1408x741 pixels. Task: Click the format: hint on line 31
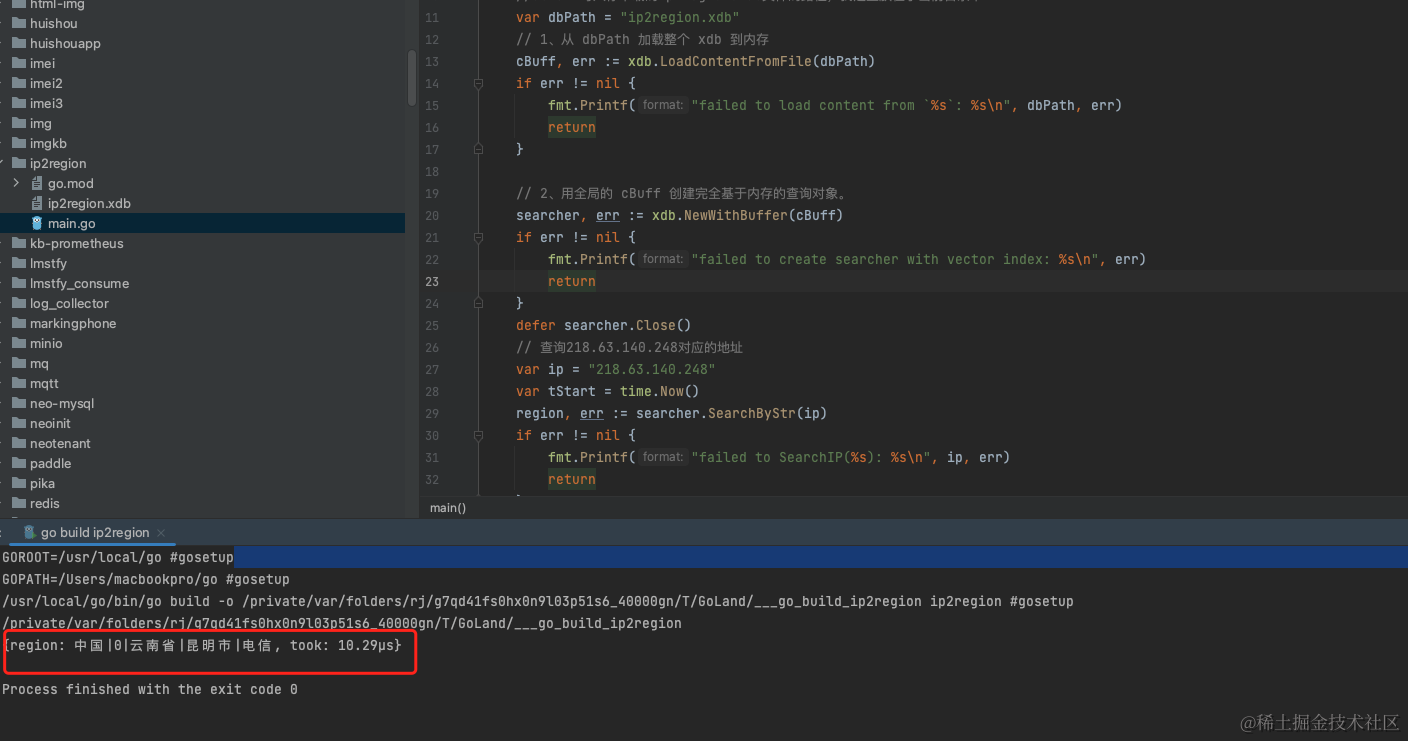[x=662, y=457]
